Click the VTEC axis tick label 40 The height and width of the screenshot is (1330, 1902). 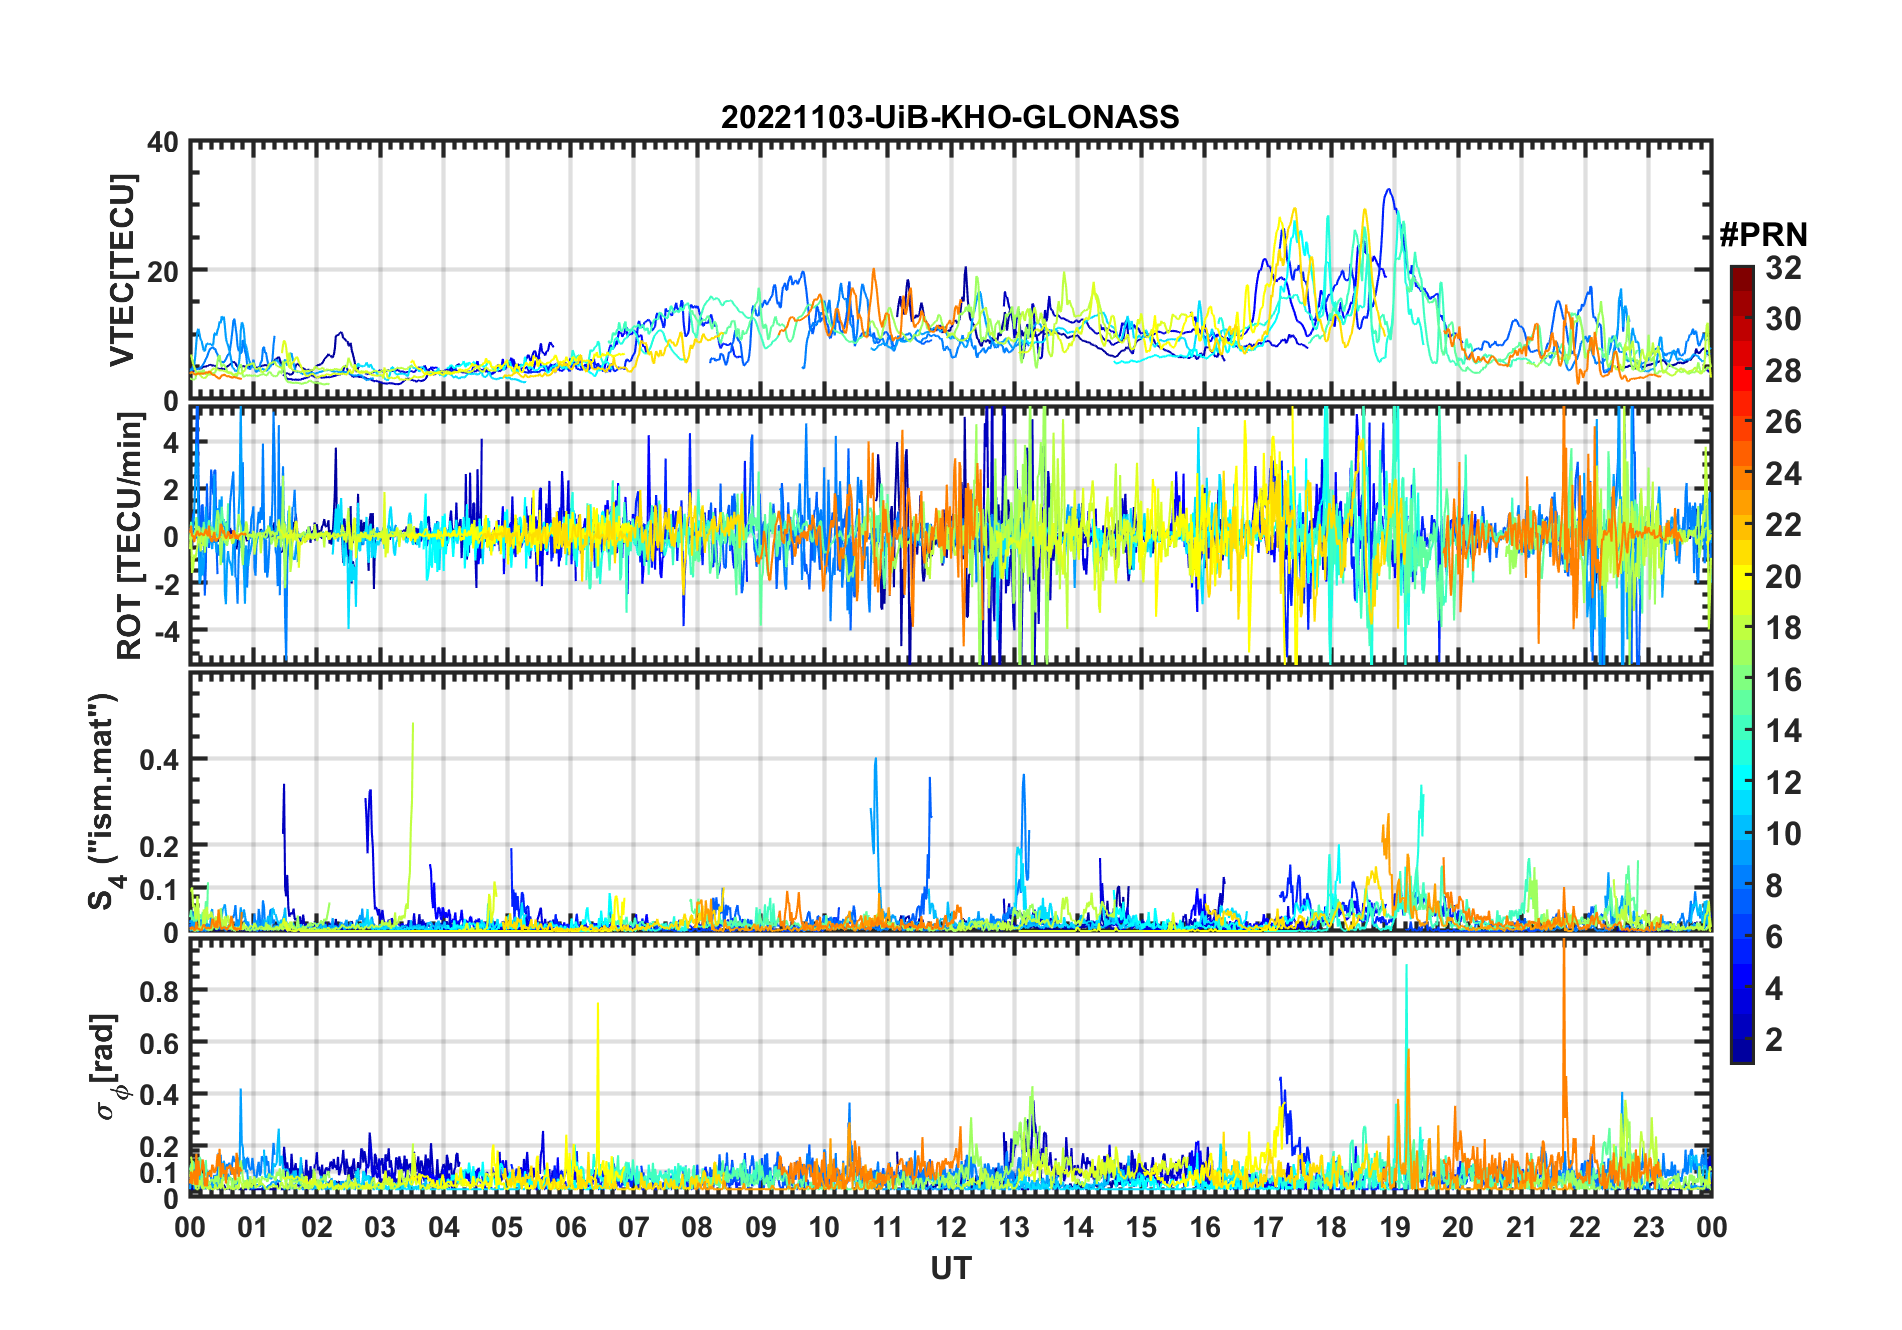(162, 143)
